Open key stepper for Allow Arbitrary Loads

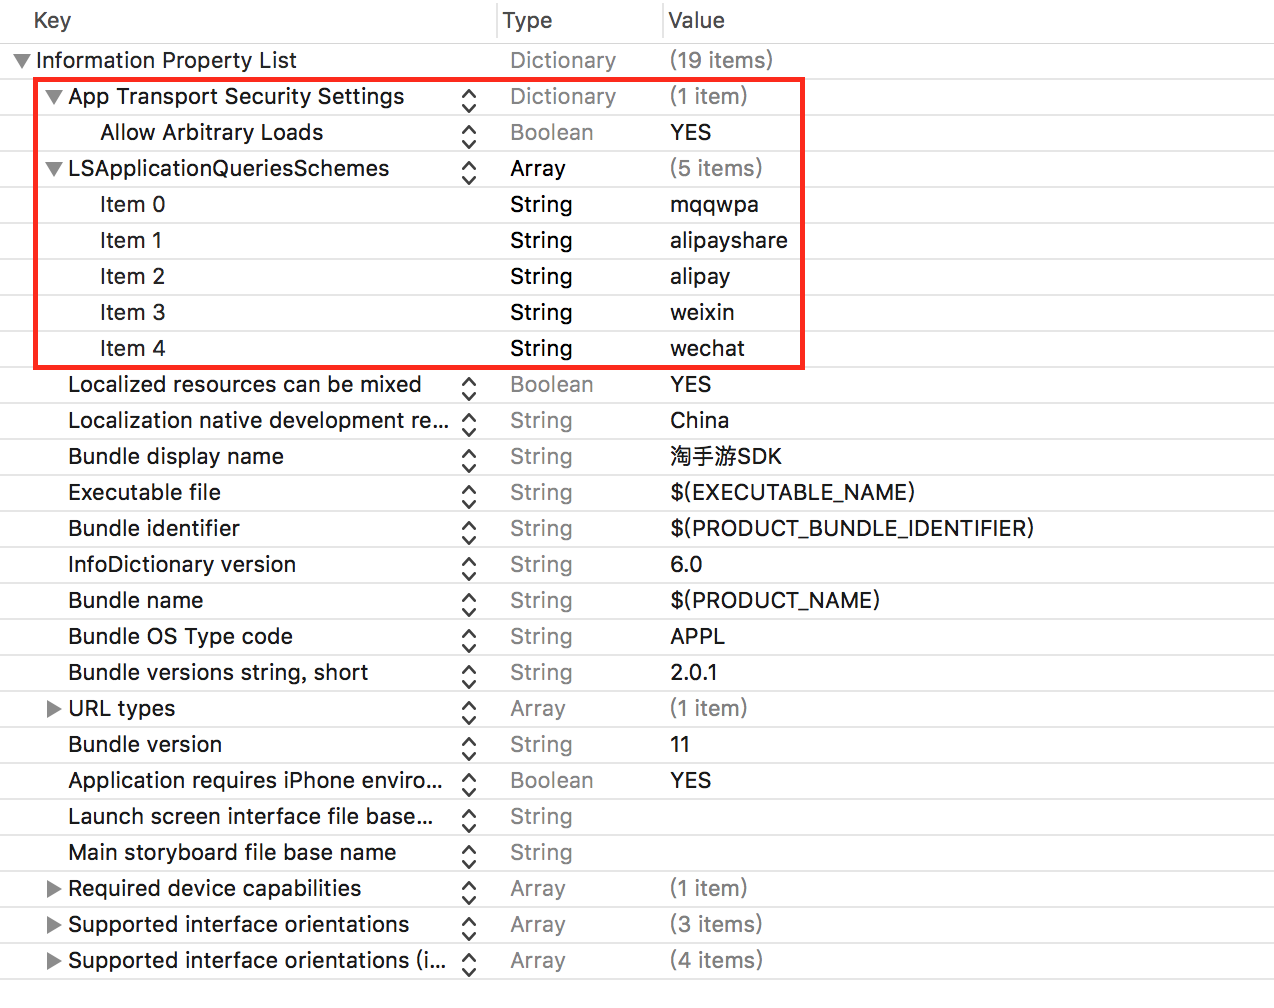[469, 135]
